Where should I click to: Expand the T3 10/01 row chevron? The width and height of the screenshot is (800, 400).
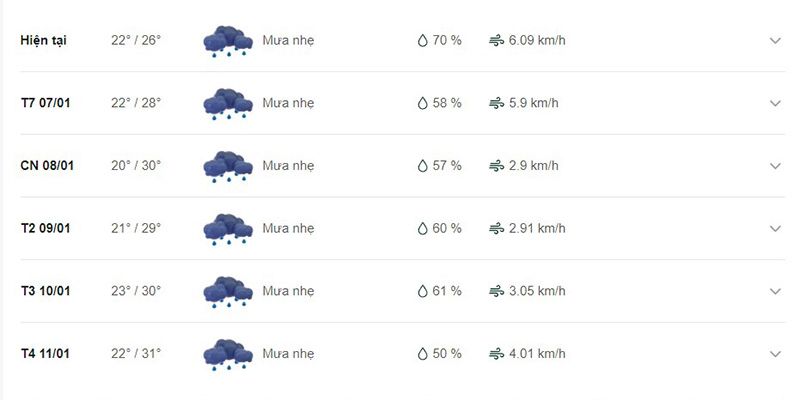(775, 291)
